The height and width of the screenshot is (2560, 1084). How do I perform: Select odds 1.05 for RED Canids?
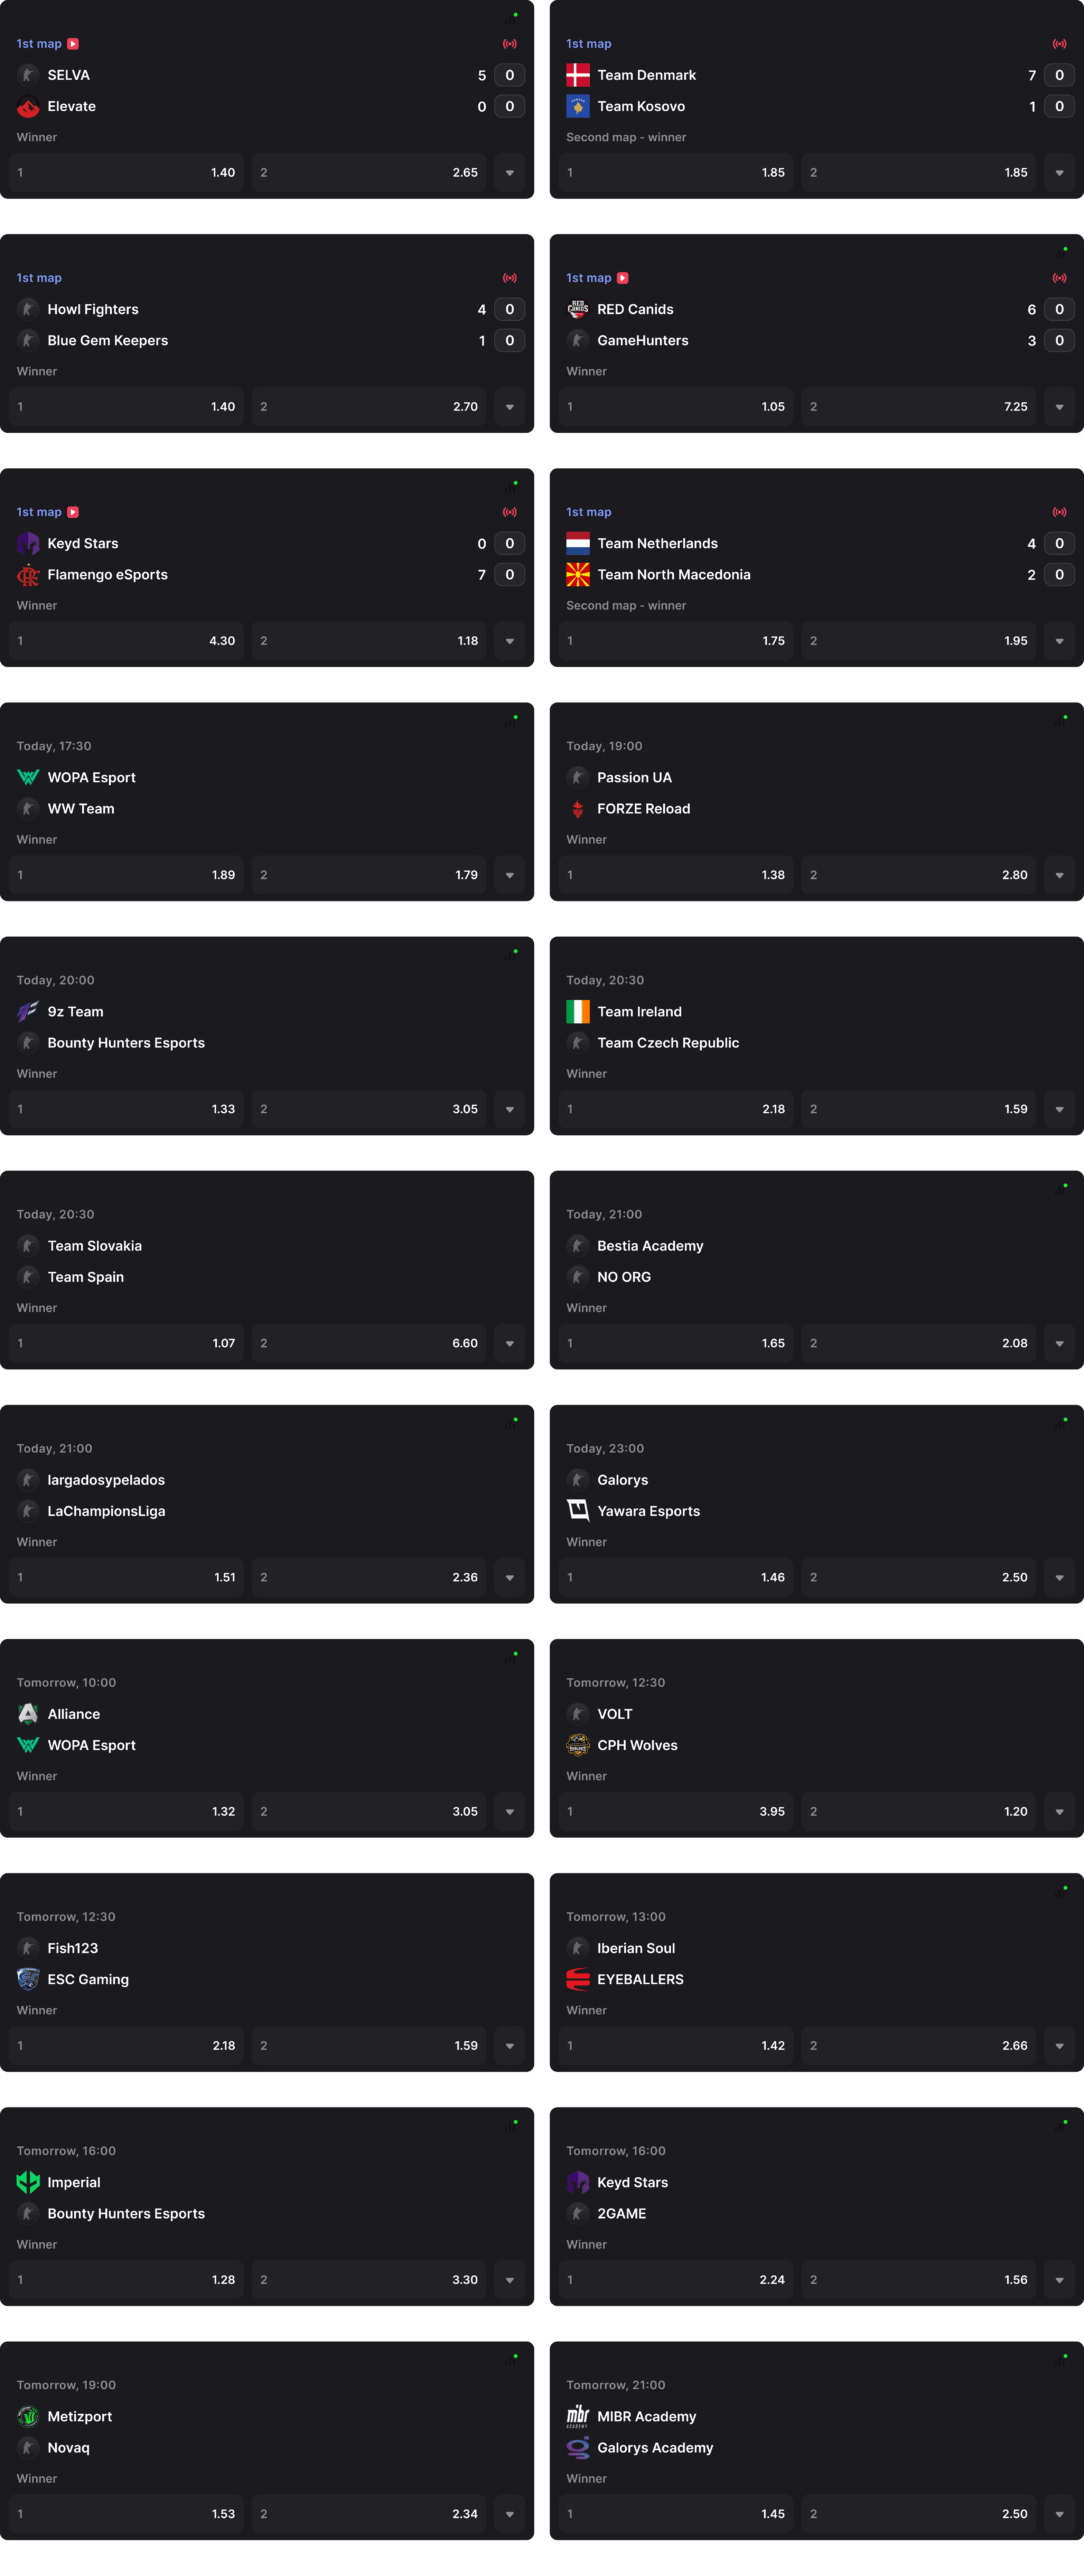tap(676, 407)
